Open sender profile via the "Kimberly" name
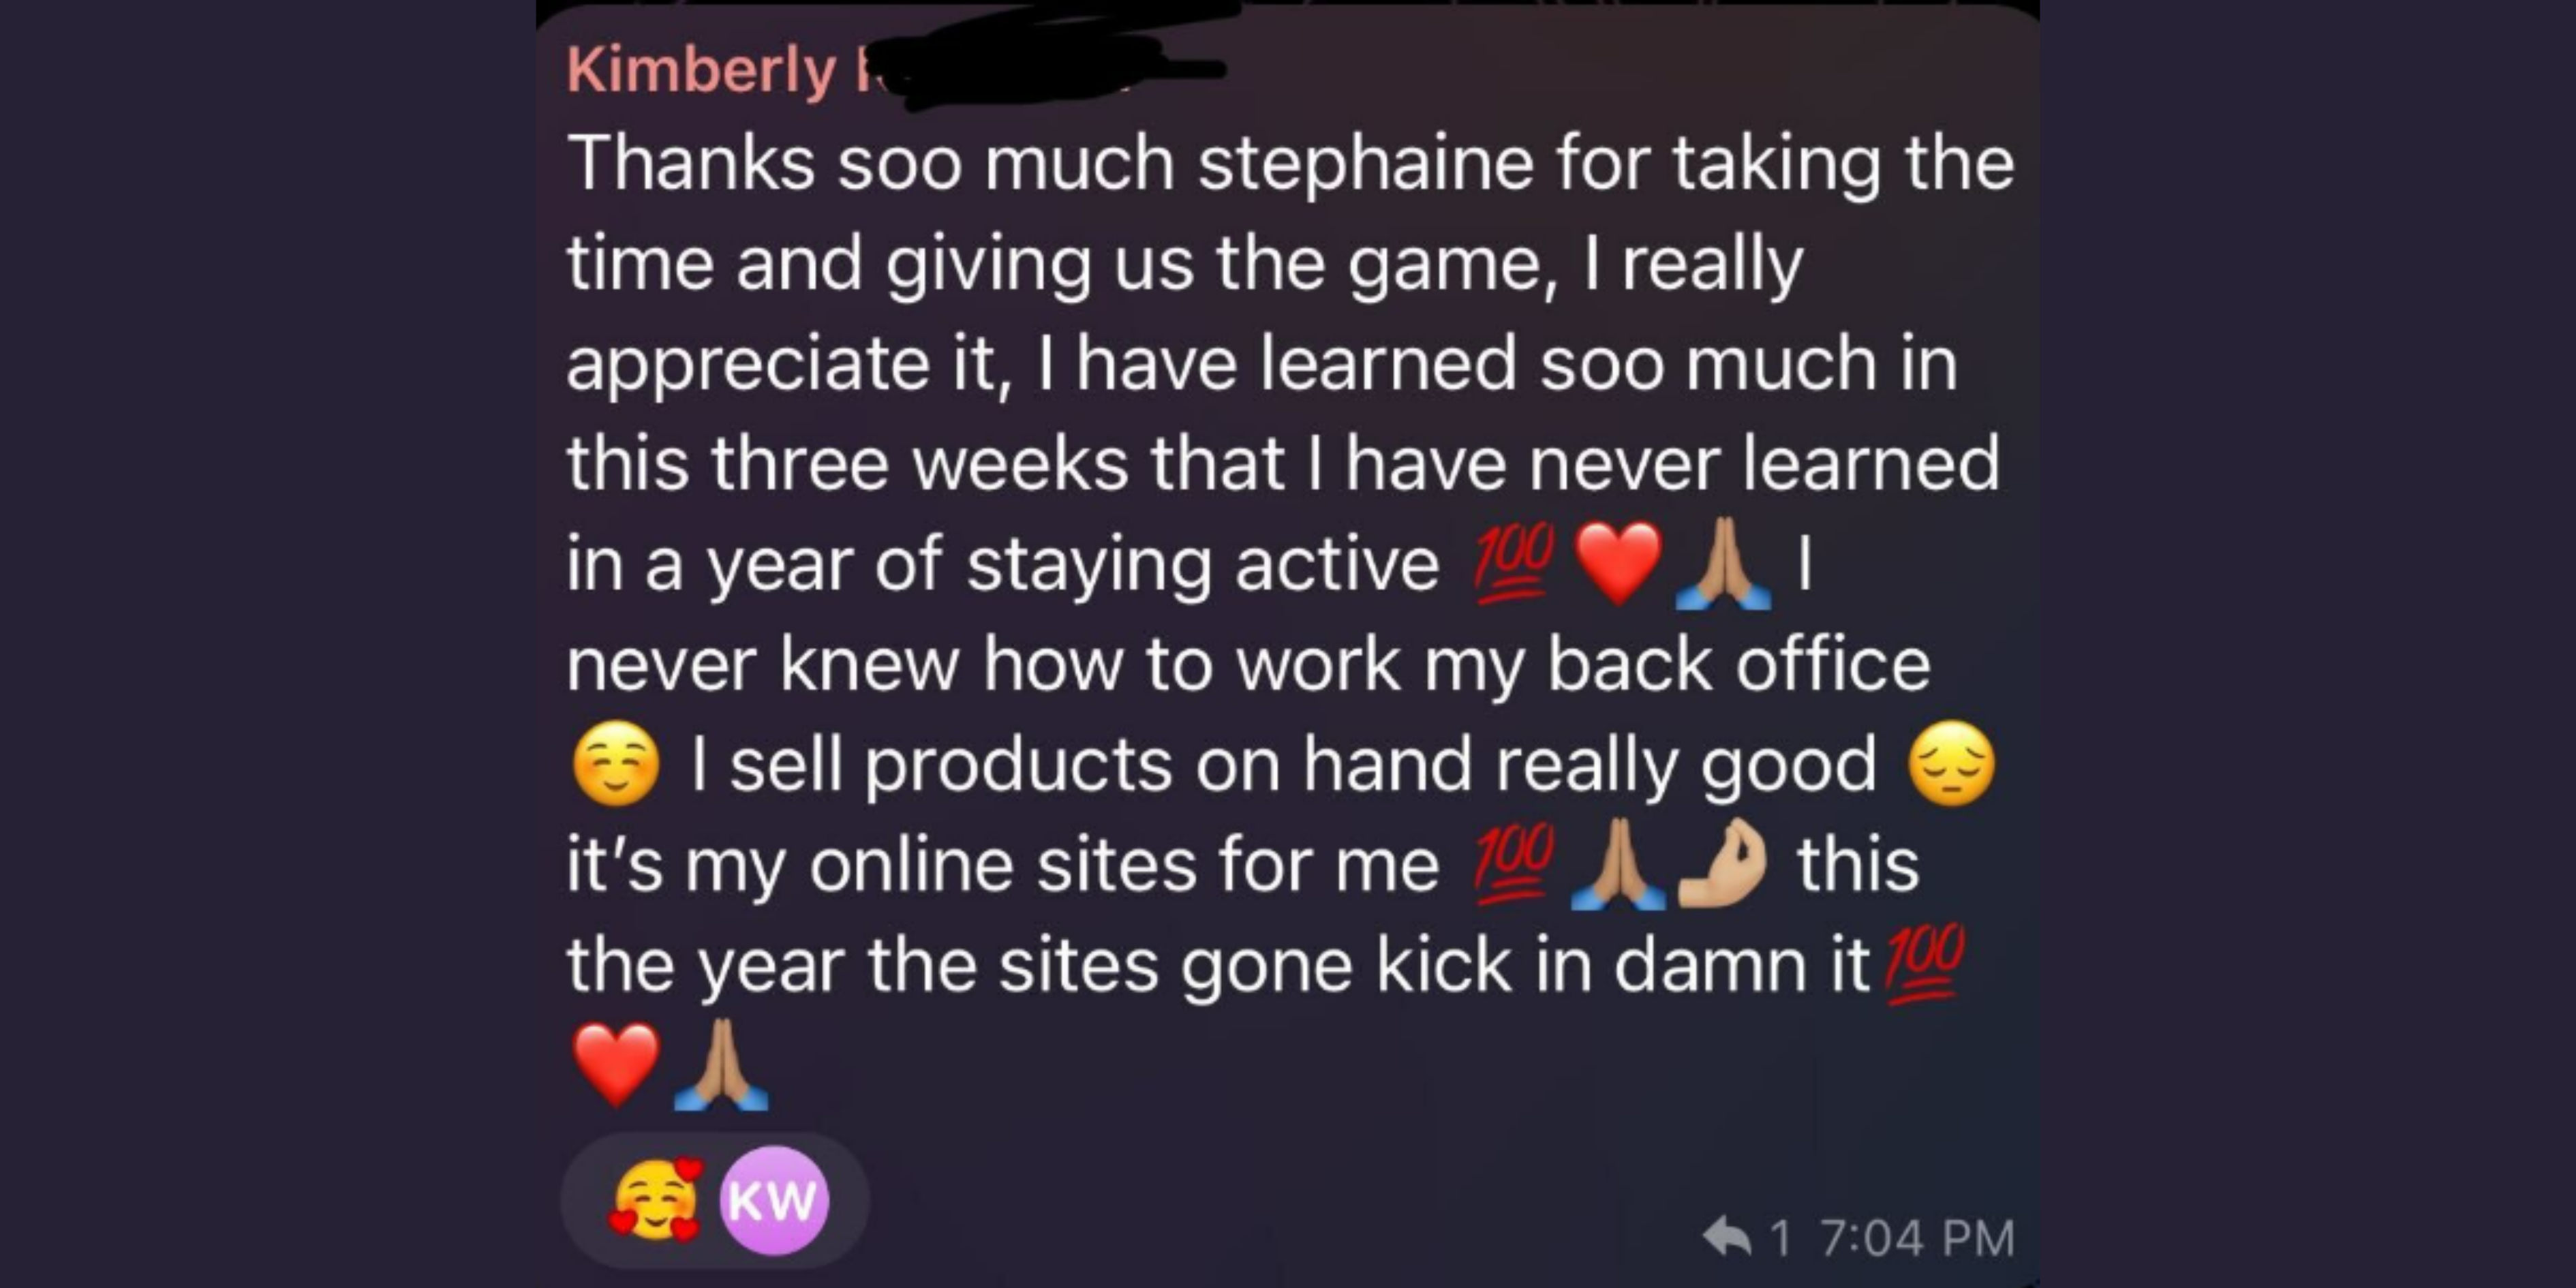The height and width of the screenshot is (1288, 2576). (x=701, y=70)
